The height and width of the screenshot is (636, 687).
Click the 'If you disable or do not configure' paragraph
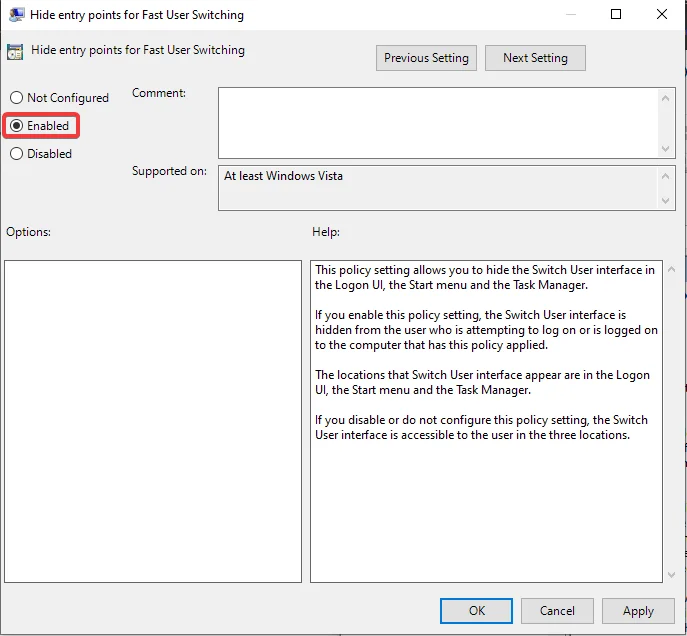click(481, 427)
